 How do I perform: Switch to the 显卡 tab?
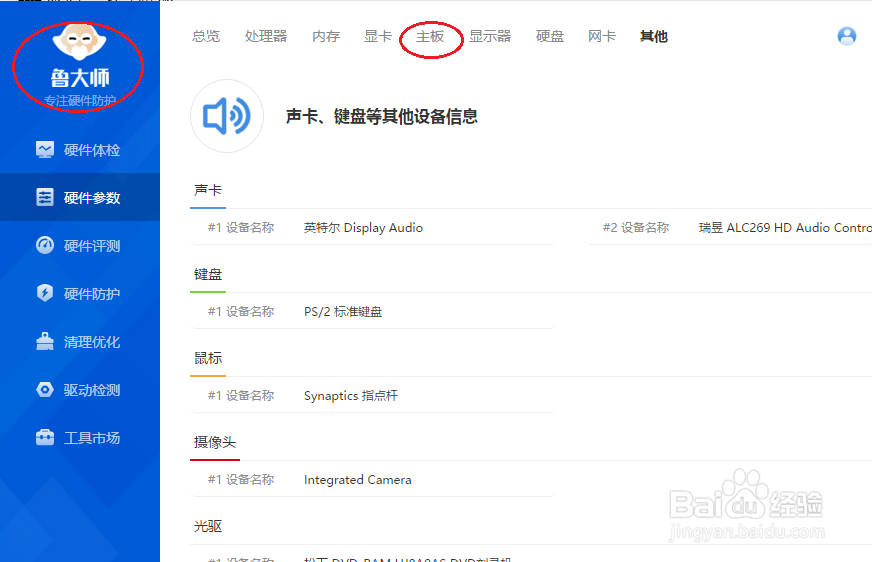(x=378, y=37)
